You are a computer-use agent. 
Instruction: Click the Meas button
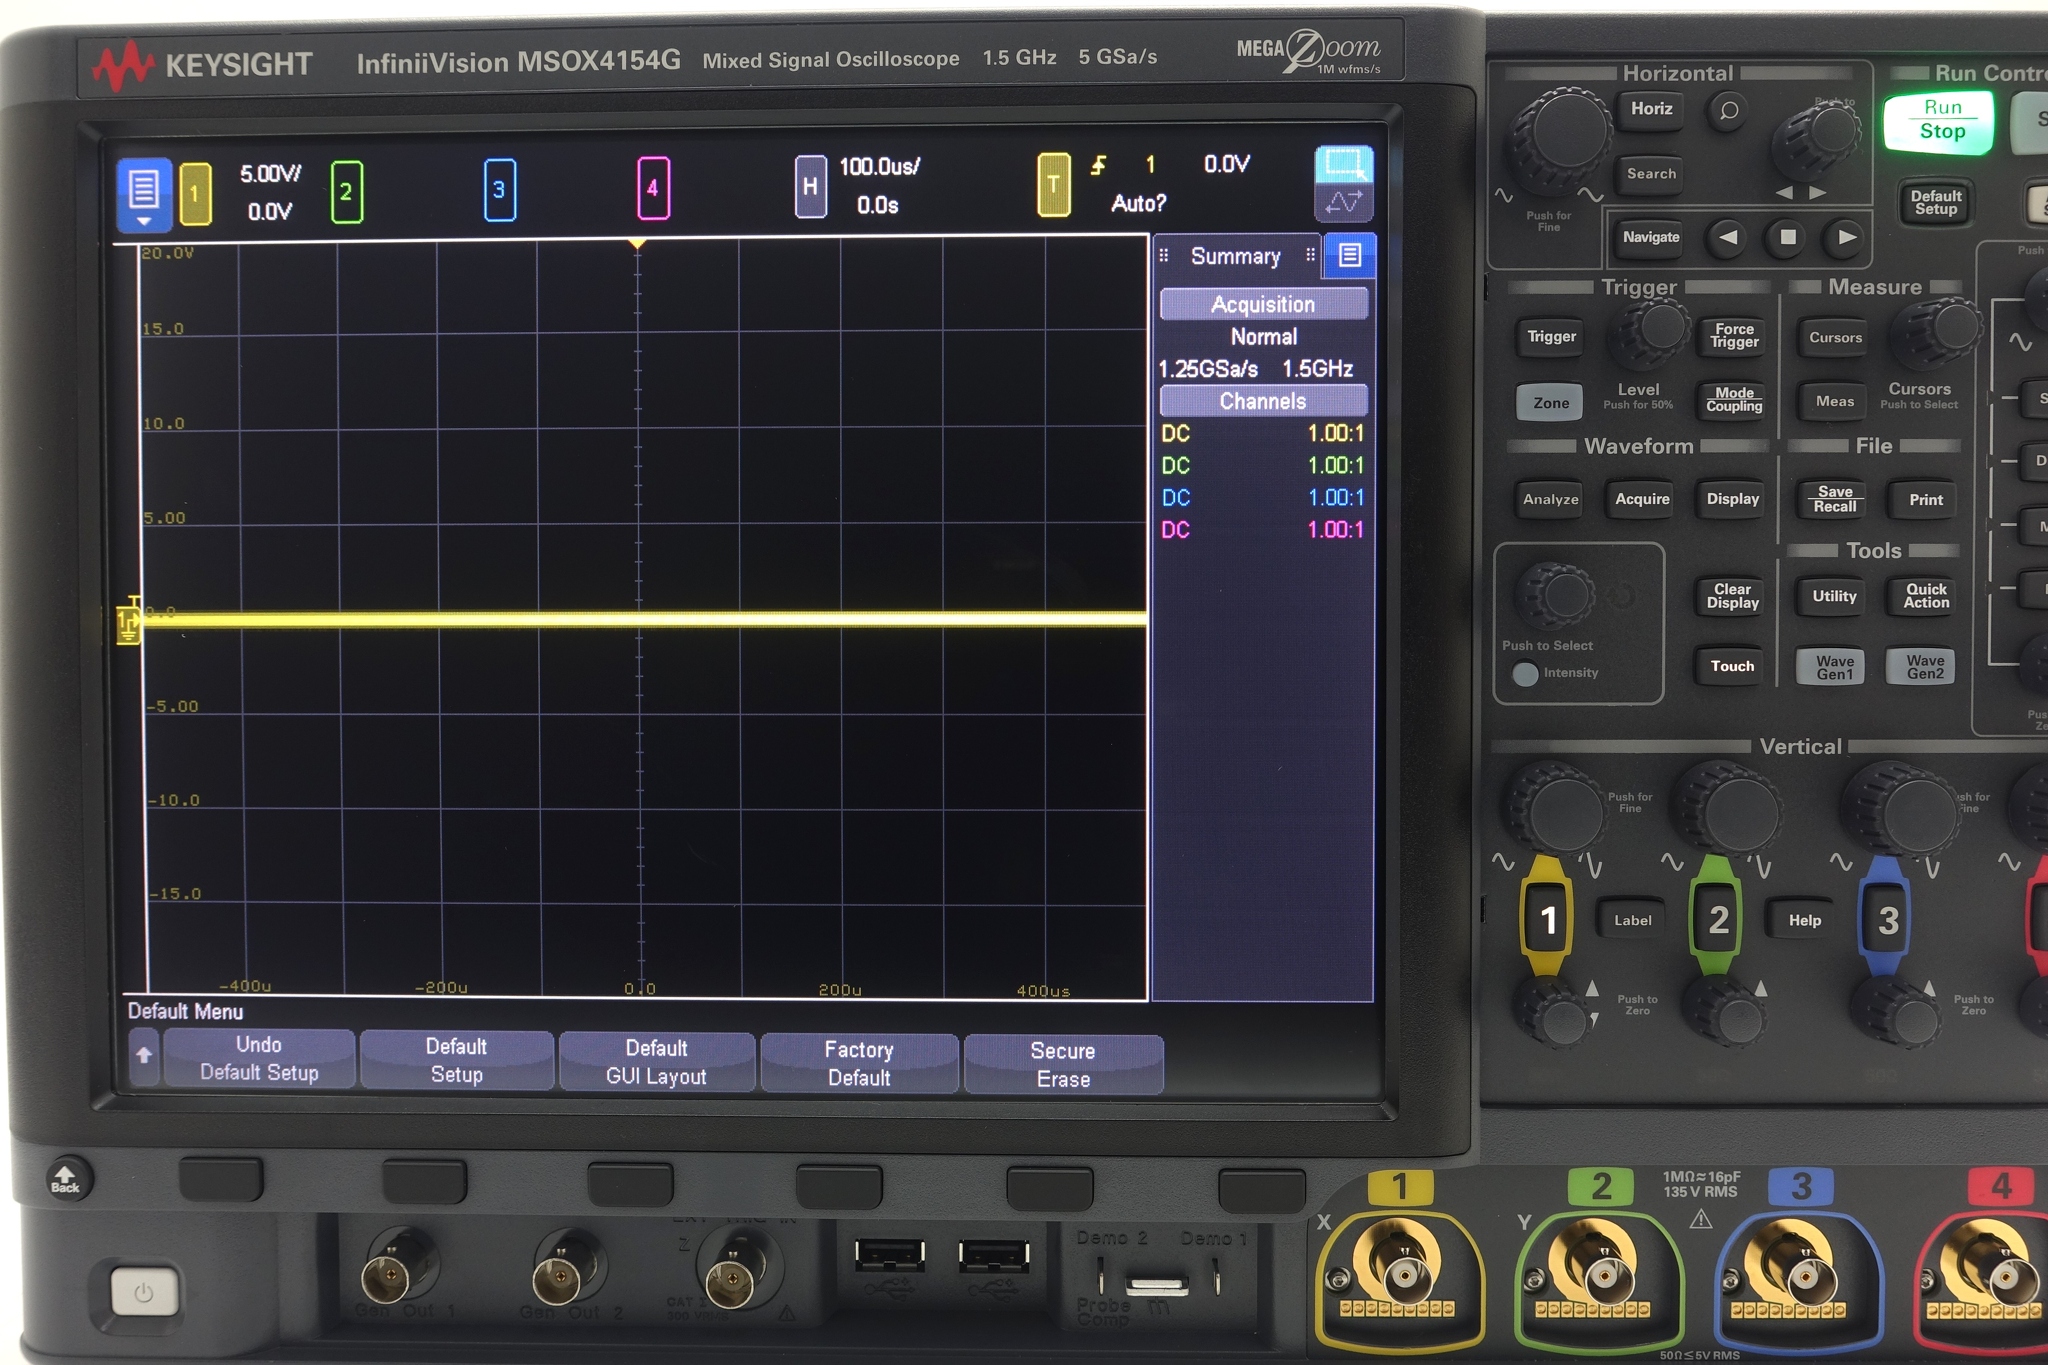click(1835, 402)
